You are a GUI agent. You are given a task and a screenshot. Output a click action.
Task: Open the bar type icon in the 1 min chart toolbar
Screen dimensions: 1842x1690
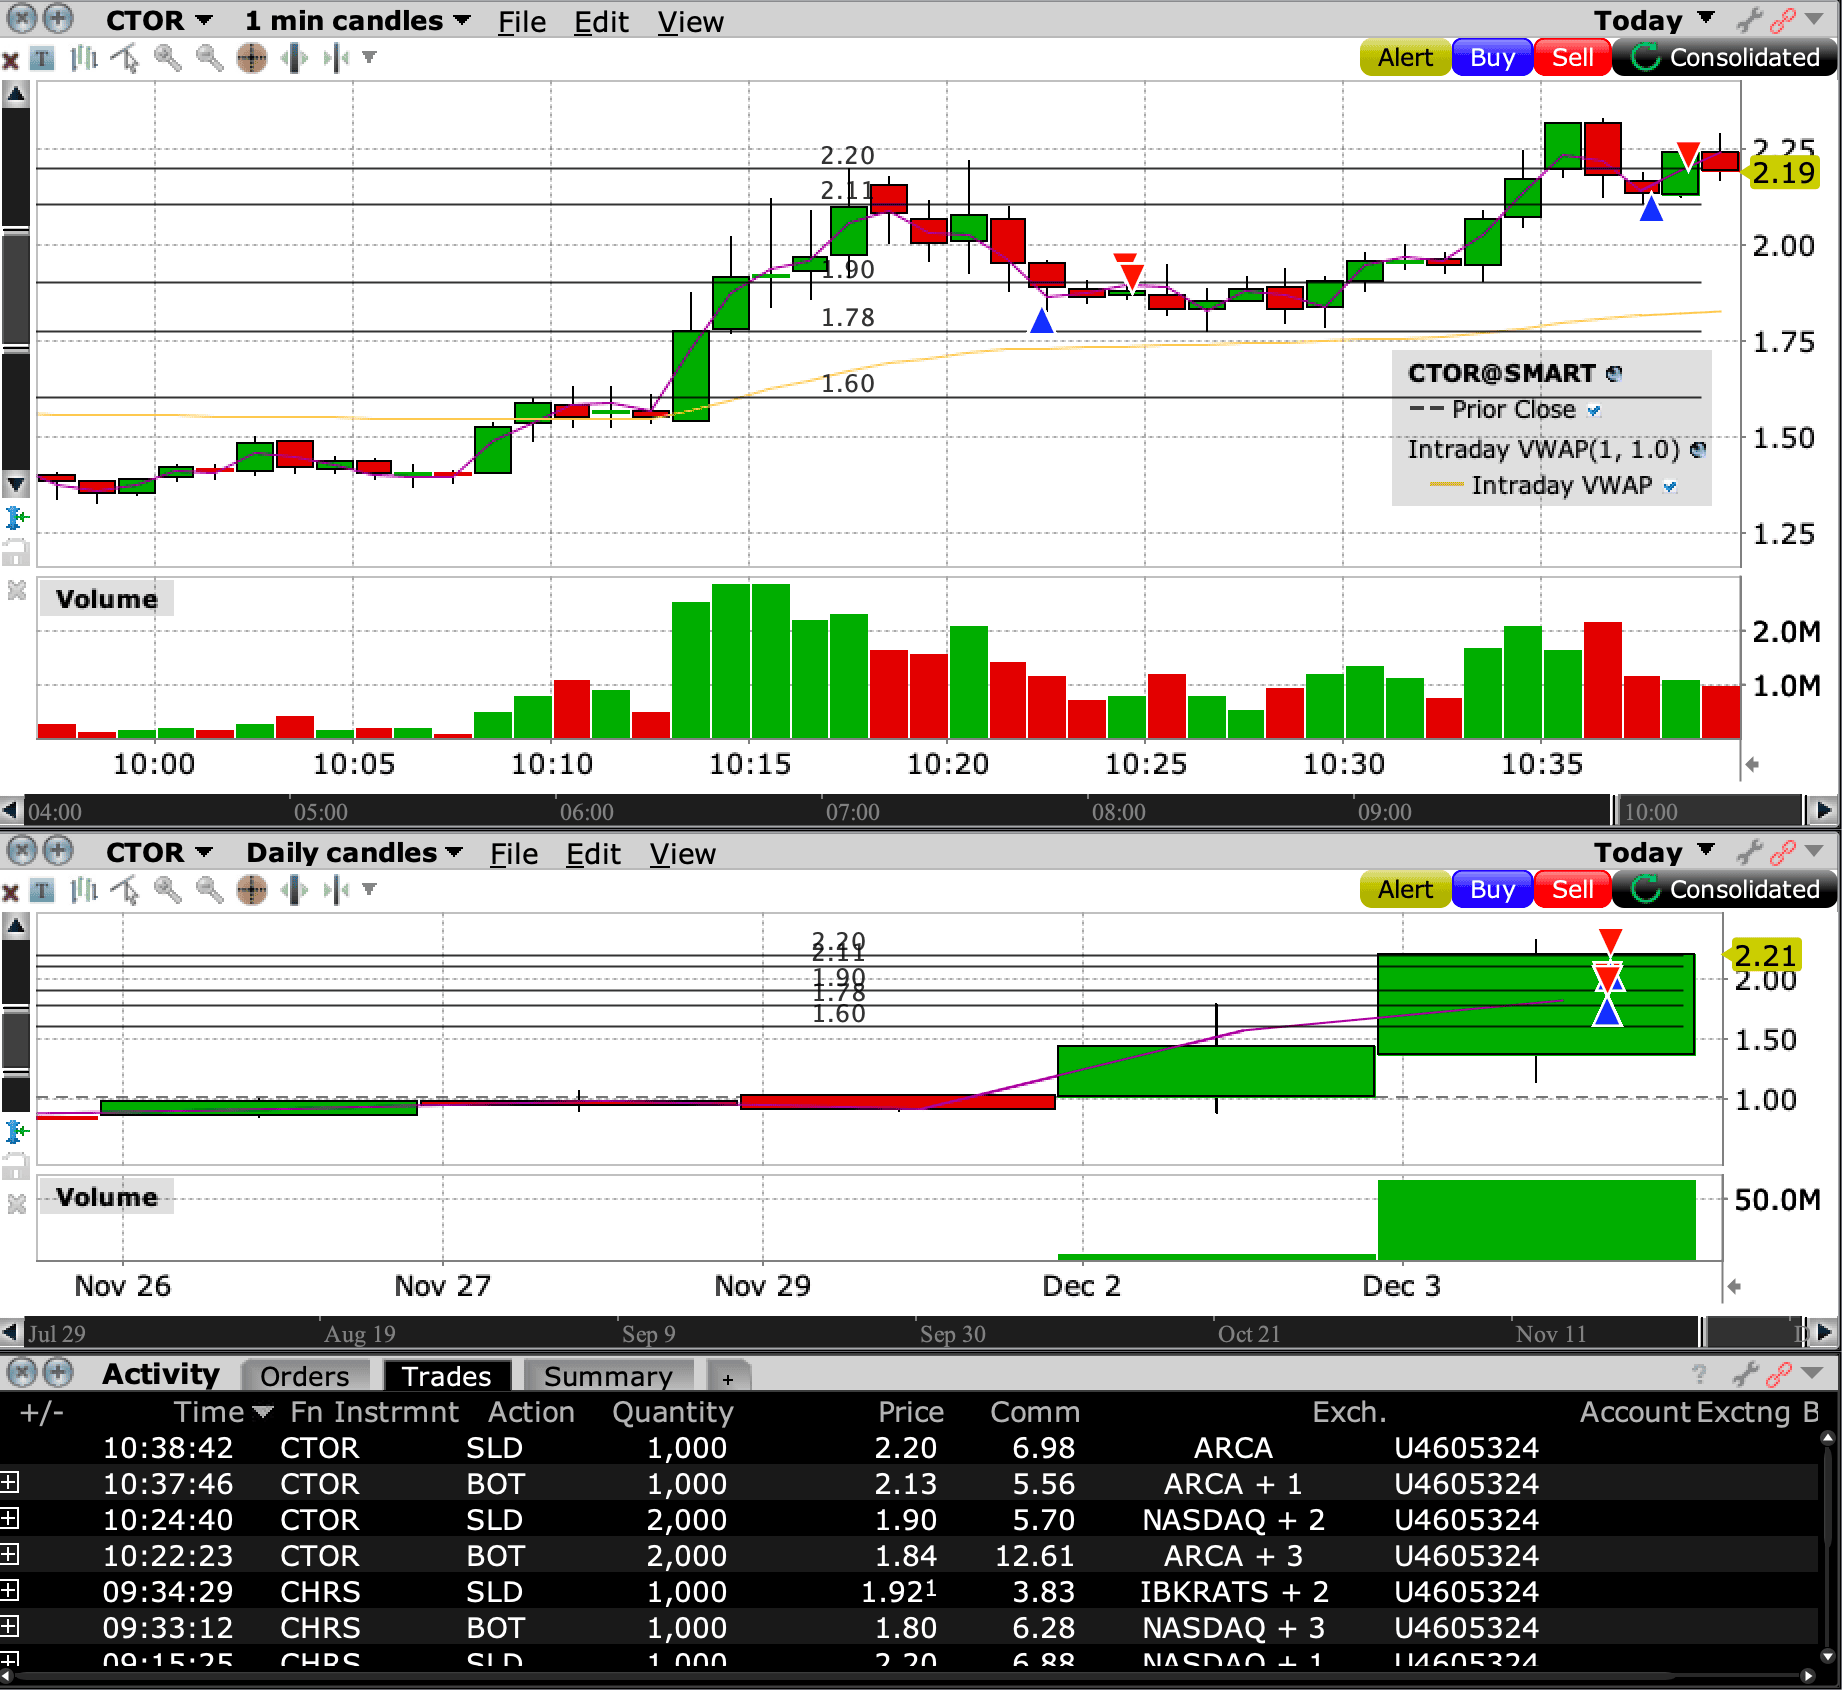point(84,59)
